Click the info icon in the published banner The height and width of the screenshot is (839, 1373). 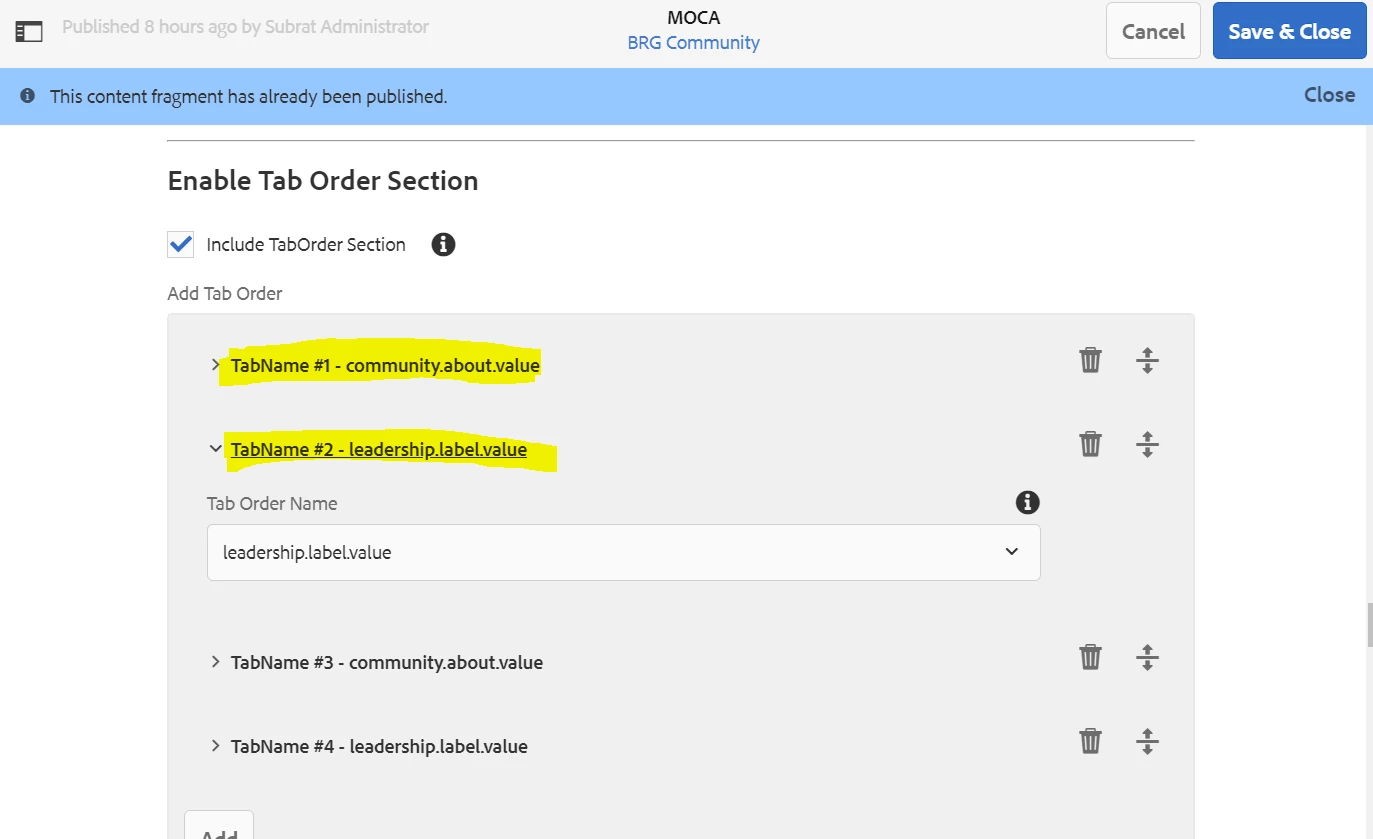(x=28, y=96)
